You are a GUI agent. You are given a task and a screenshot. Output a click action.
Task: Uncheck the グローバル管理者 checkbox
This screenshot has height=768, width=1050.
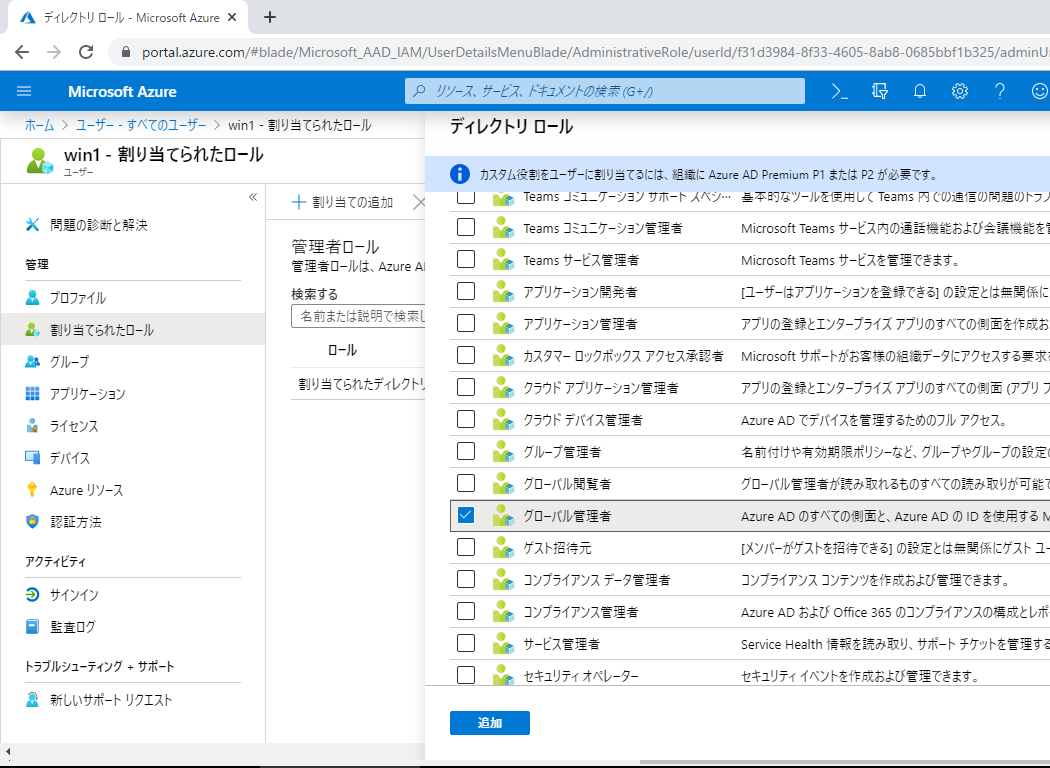coord(466,516)
